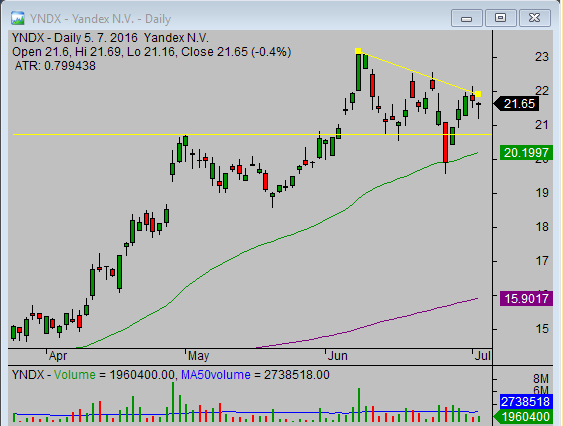
Task: Minimize the YNDX chart window
Action: tap(466, 18)
